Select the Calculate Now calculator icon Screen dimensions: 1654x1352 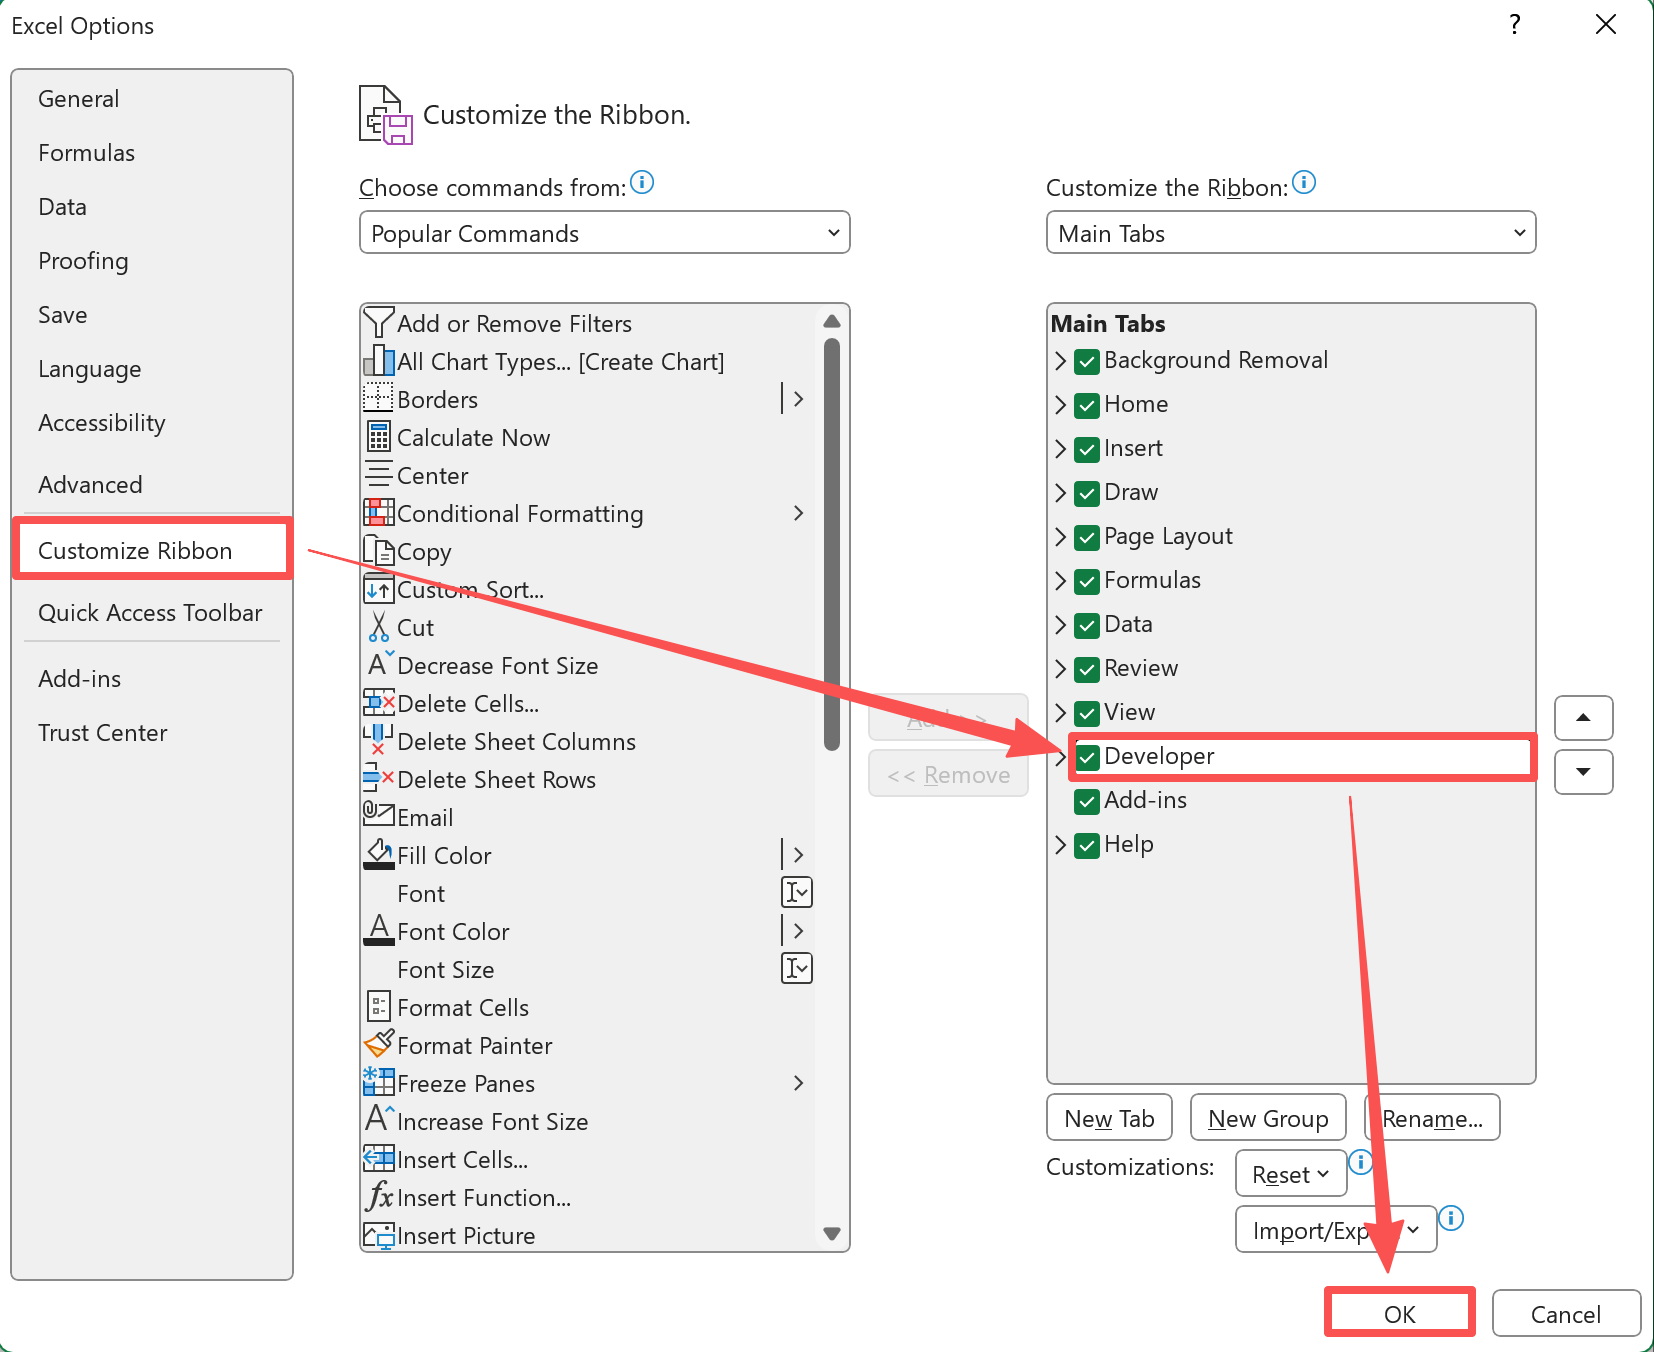click(378, 437)
